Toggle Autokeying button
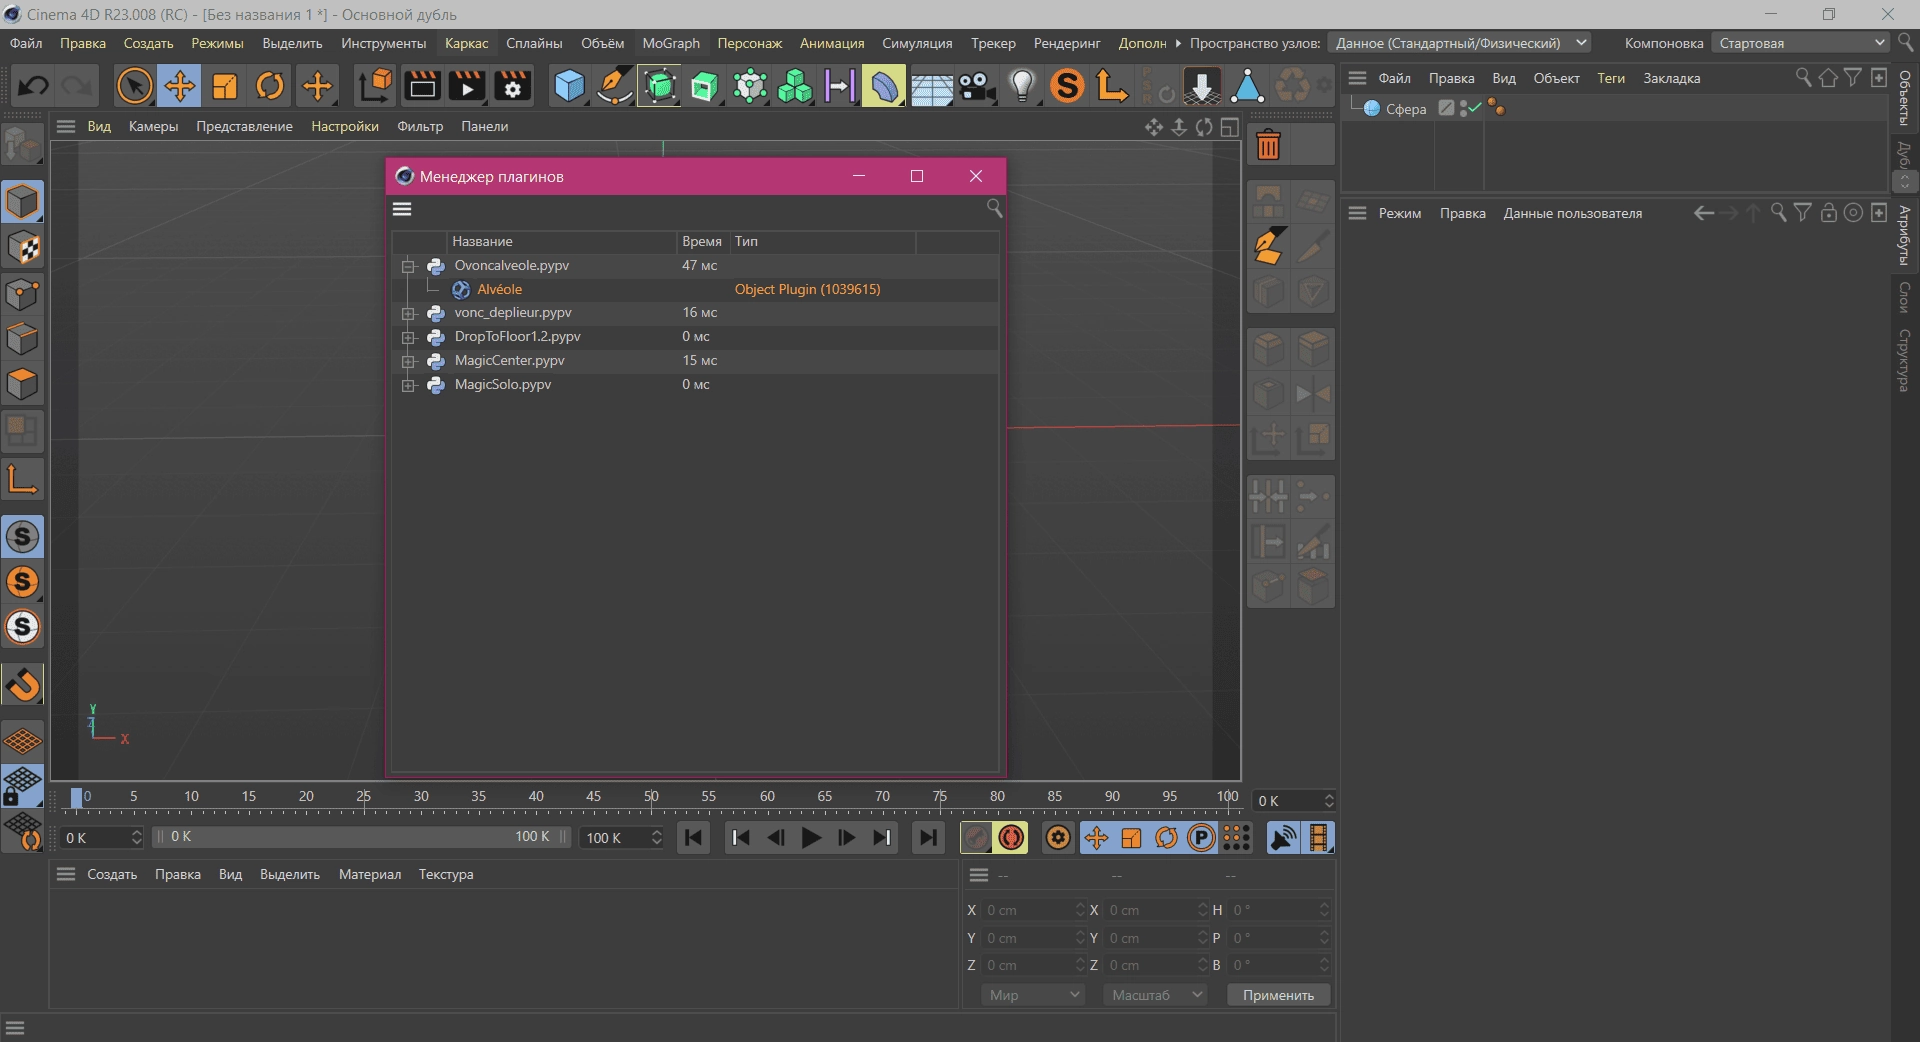The image size is (1920, 1042). coord(1011,838)
